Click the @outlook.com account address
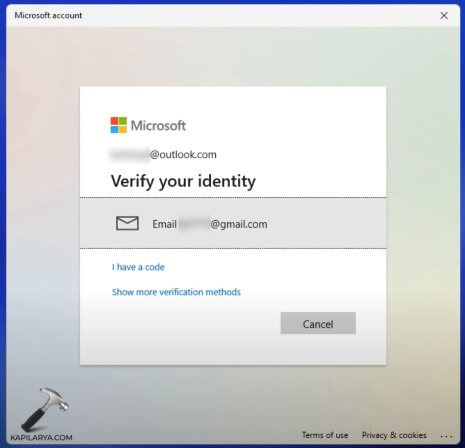 163,155
